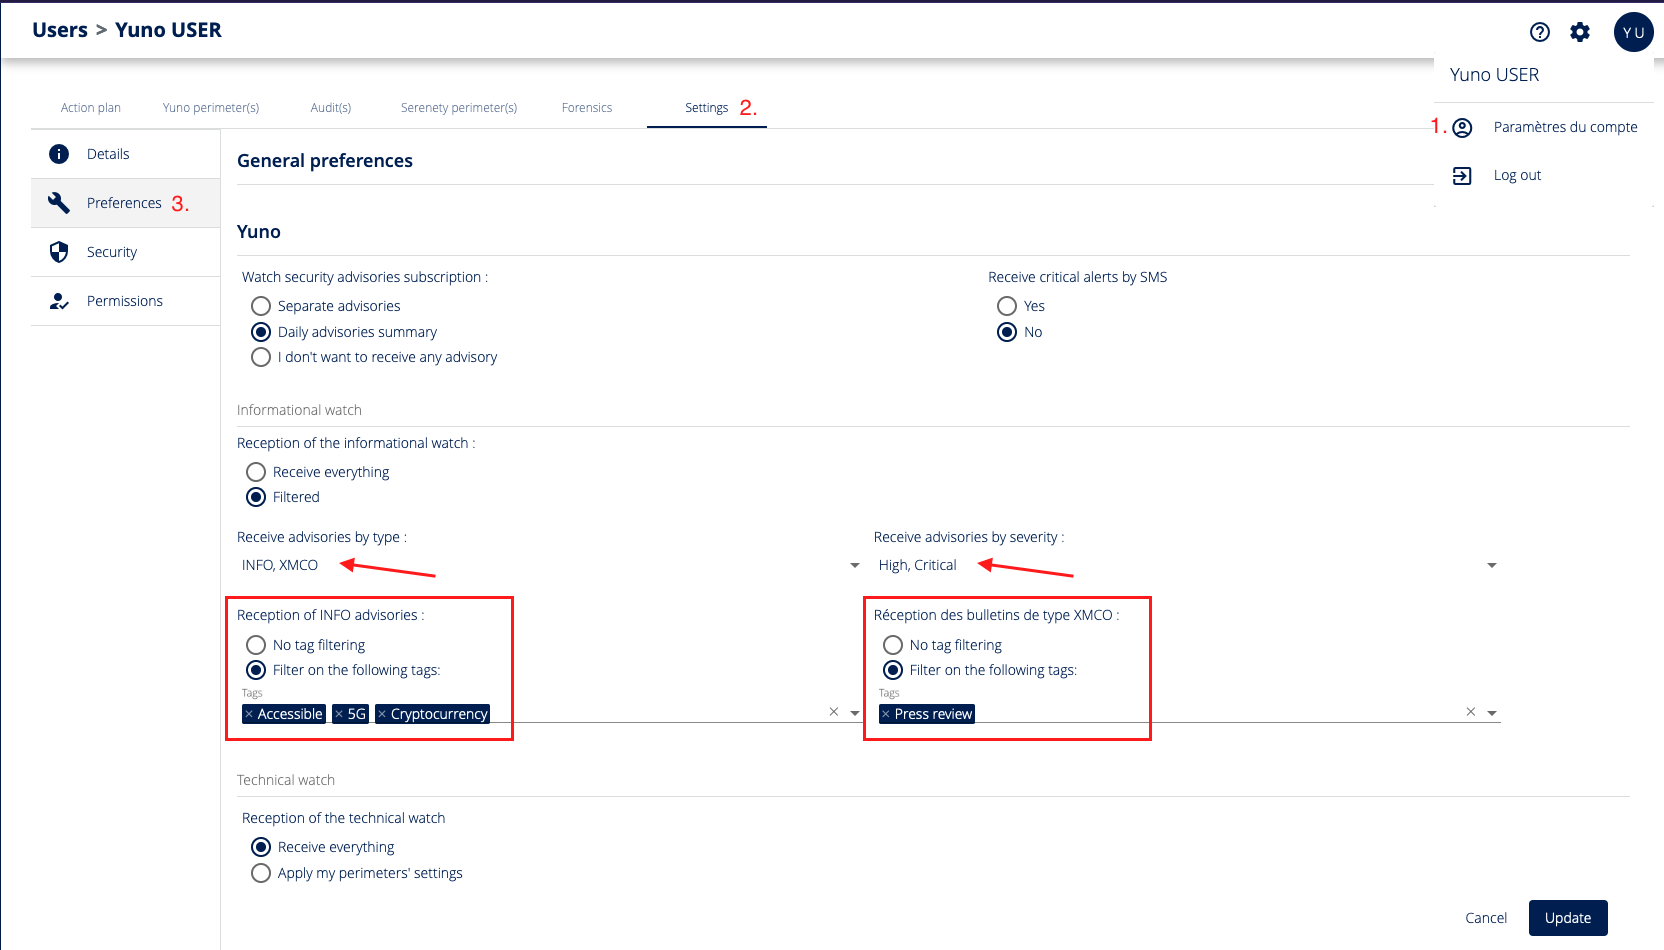Expand Receive advisories by severity dropdown
Screen dimensions: 1664x950
click(1491, 566)
